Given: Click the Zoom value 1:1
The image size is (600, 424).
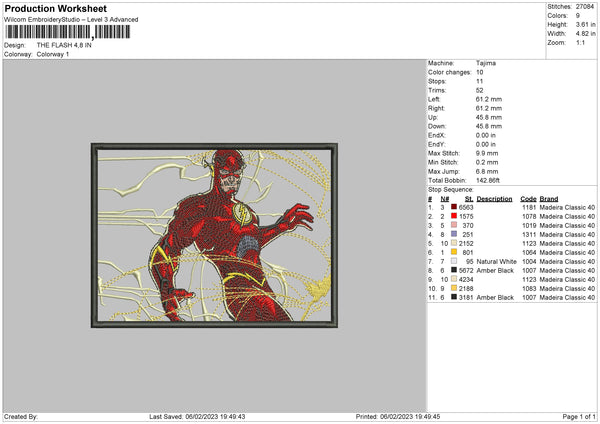Looking at the screenshot, I should click(x=580, y=42).
